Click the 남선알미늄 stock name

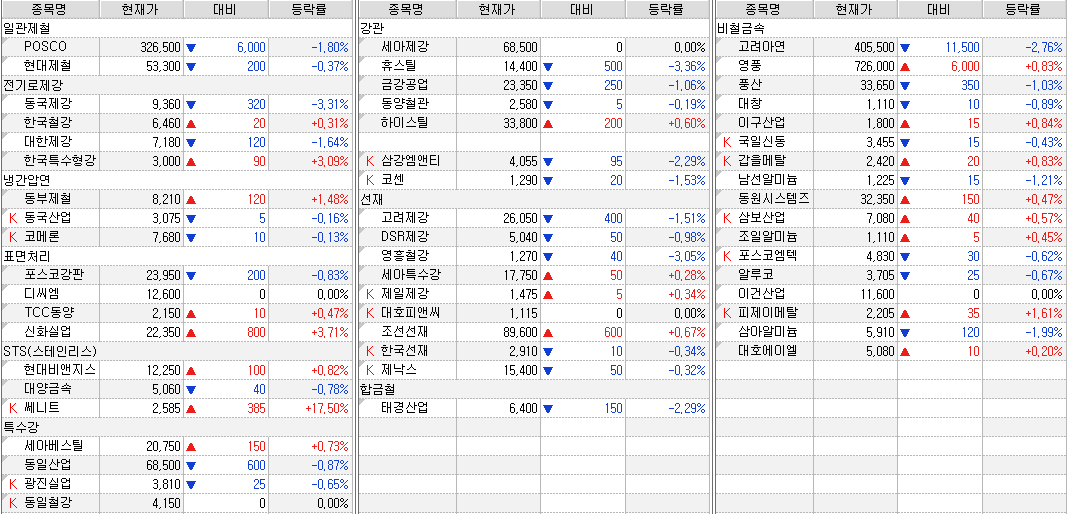point(768,180)
